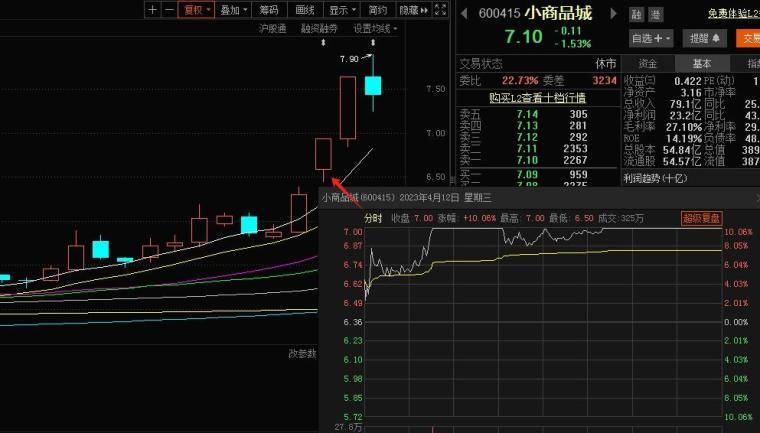Click 交易状态 休市 status row

click(x=538, y=64)
